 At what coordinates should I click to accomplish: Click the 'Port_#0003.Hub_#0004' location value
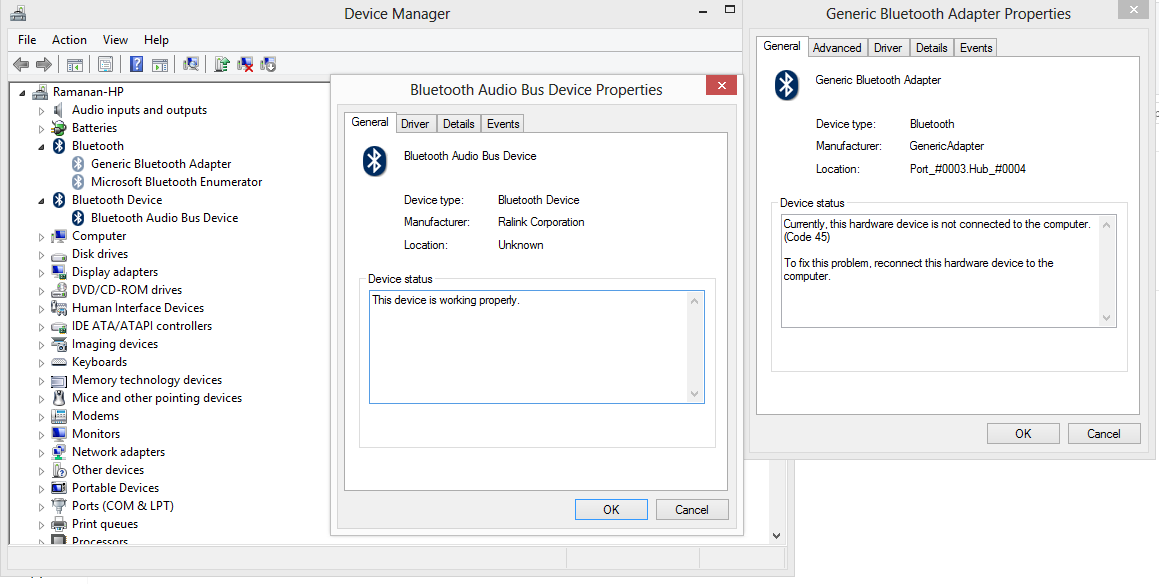(968, 169)
